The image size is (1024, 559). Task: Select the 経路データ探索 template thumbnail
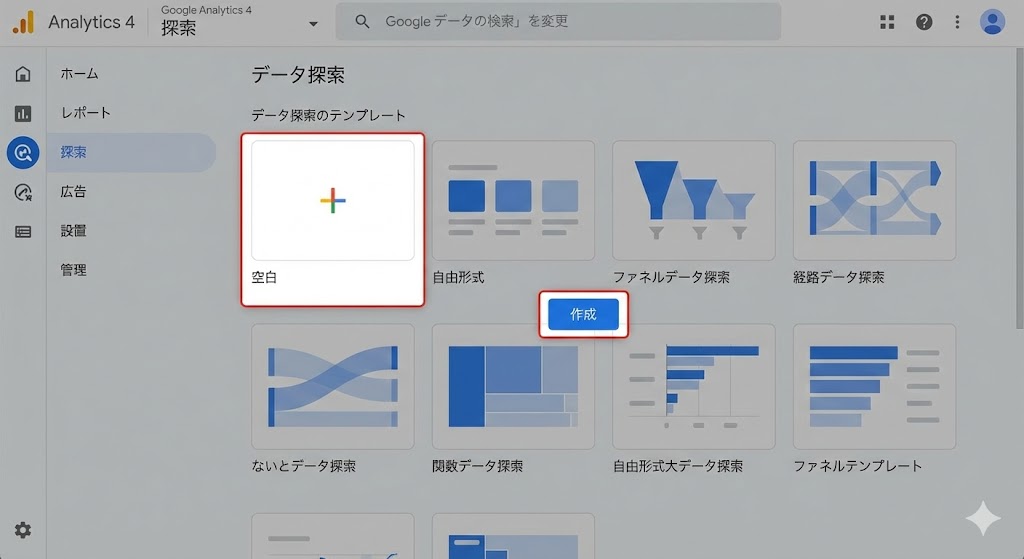click(x=874, y=200)
